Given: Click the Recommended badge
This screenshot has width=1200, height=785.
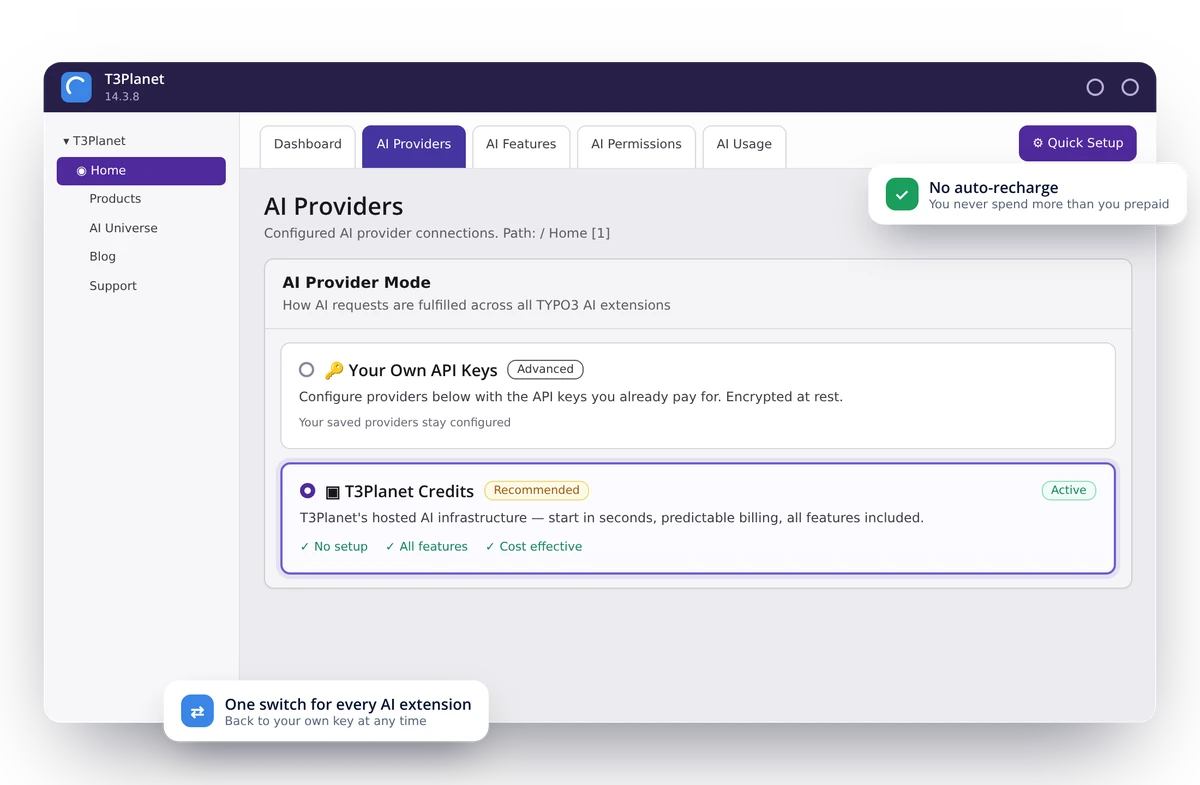Looking at the screenshot, I should click(x=537, y=490).
